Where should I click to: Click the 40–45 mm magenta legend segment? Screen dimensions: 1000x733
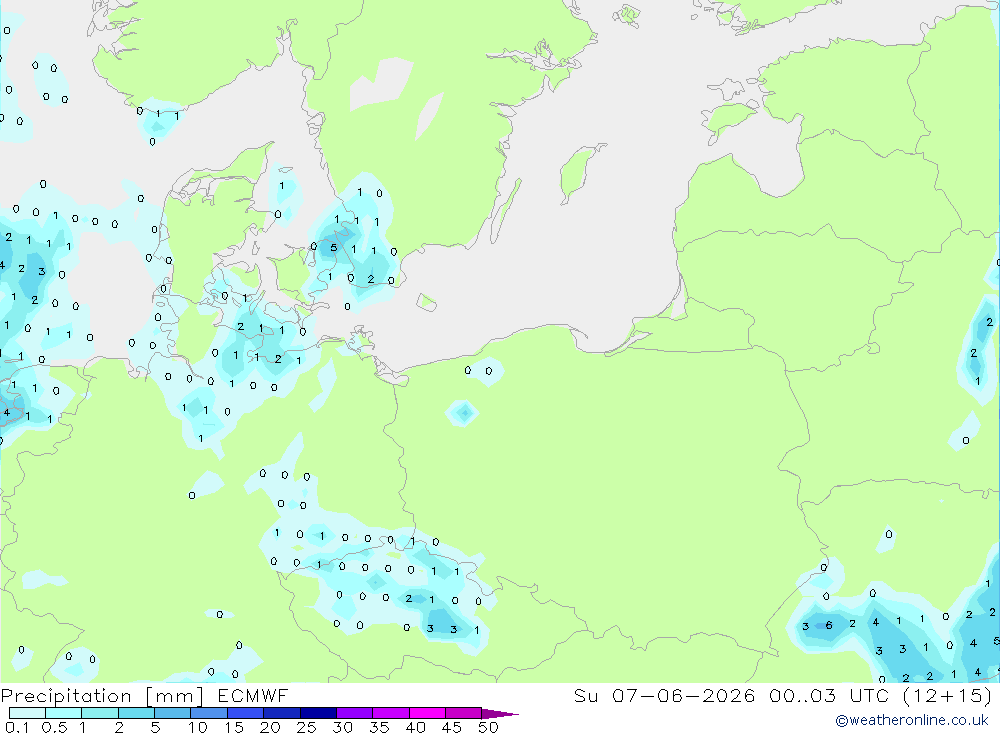pos(427,713)
